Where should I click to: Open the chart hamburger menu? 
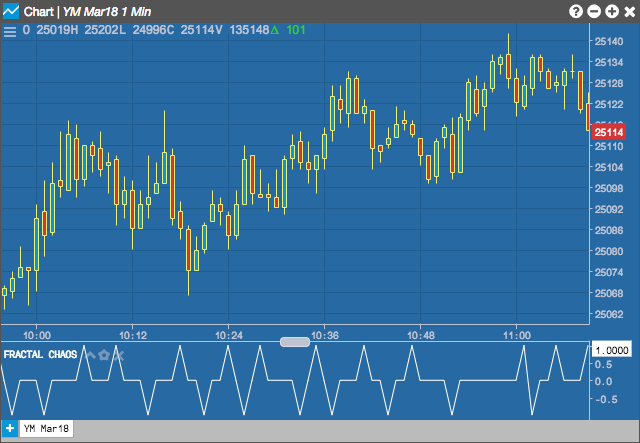pyautogui.click(x=10, y=32)
